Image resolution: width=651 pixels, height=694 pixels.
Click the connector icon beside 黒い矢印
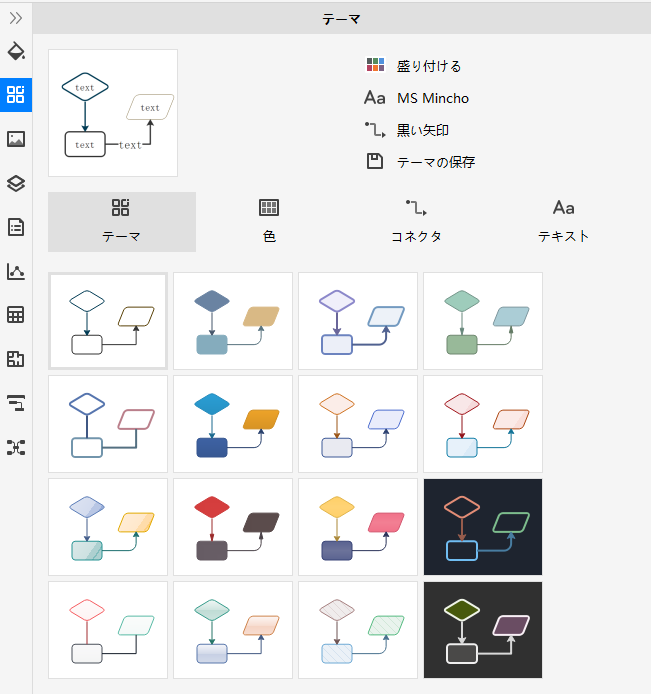[x=375, y=130]
